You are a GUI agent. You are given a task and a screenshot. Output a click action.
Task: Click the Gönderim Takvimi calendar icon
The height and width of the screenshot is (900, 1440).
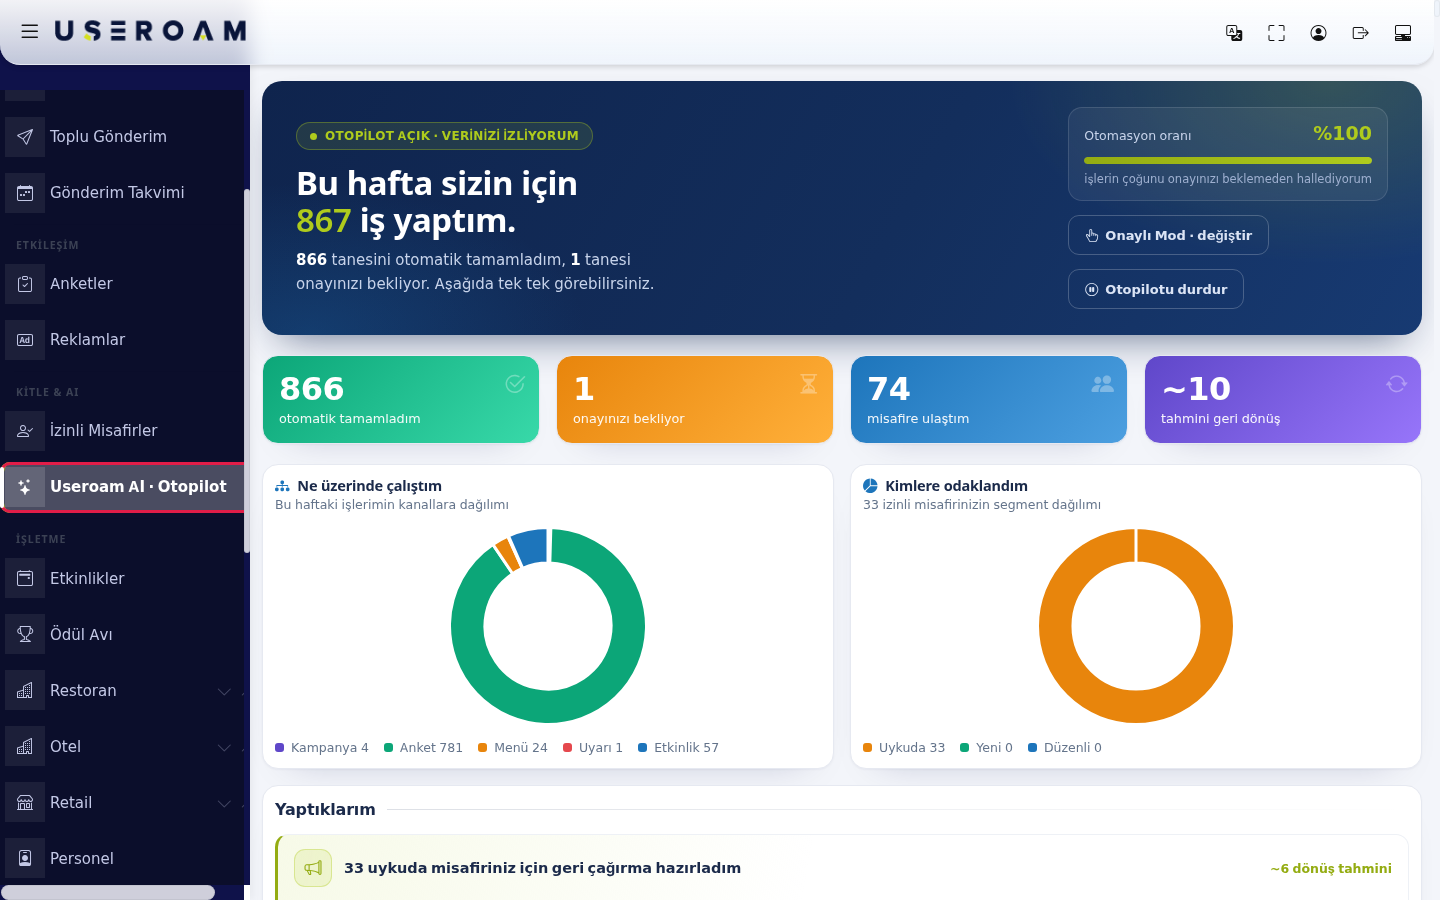tap(25, 193)
